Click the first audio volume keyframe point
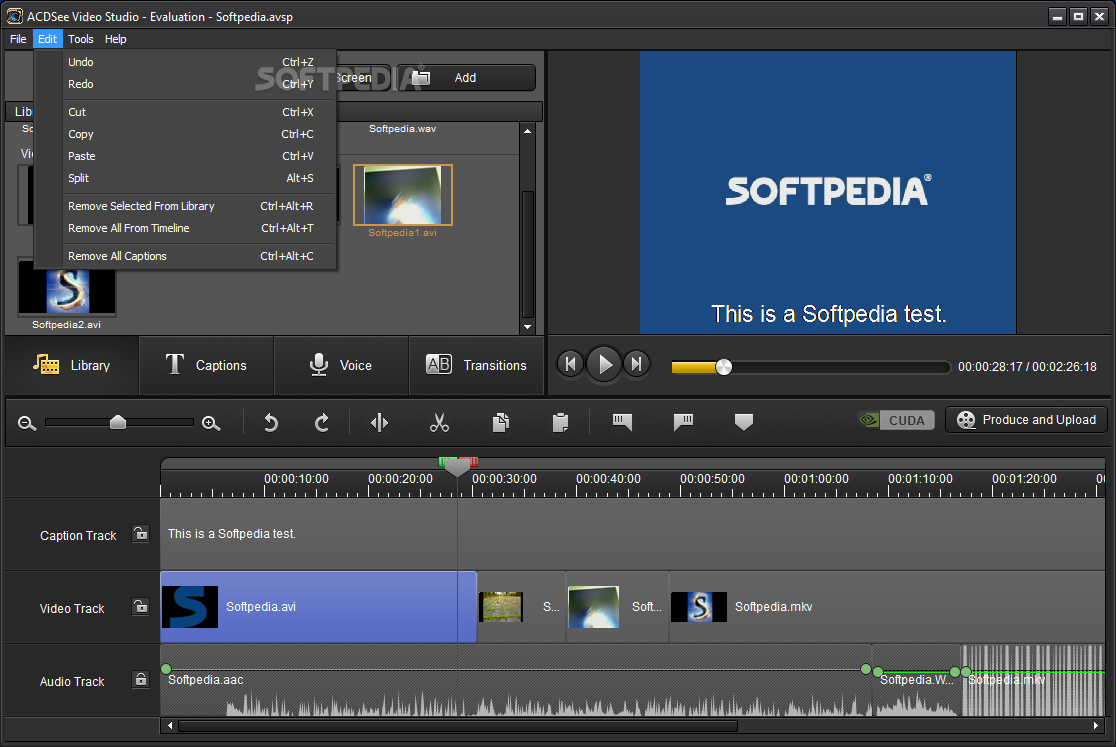 pos(166,669)
